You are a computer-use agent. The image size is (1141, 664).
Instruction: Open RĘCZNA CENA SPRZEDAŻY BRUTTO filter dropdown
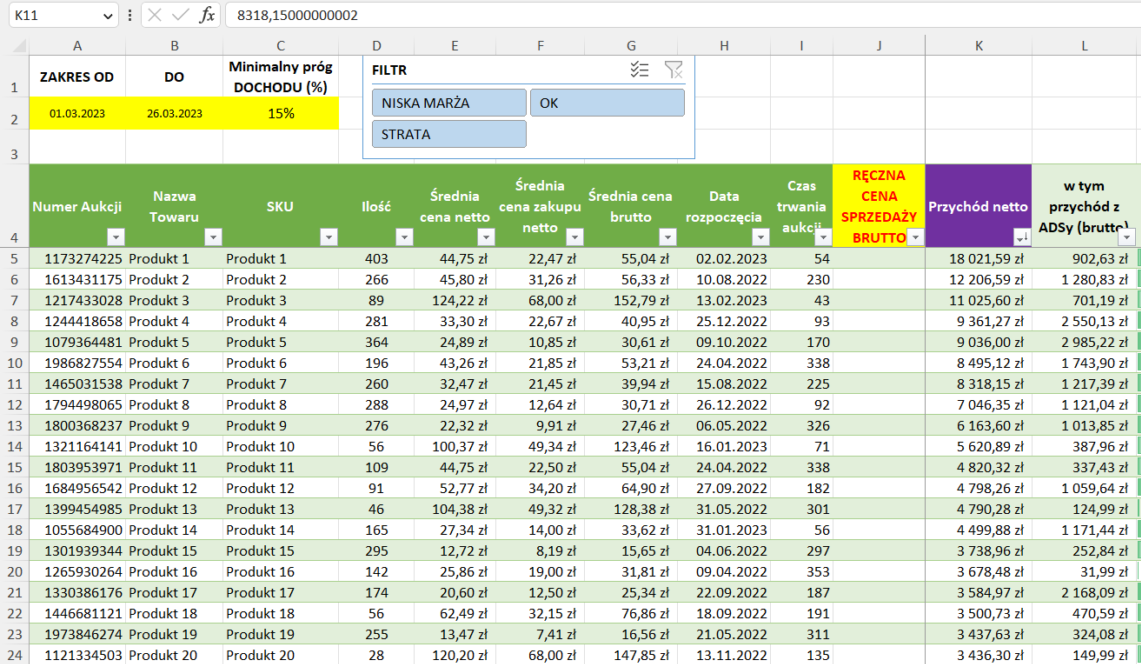[x=915, y=237]
